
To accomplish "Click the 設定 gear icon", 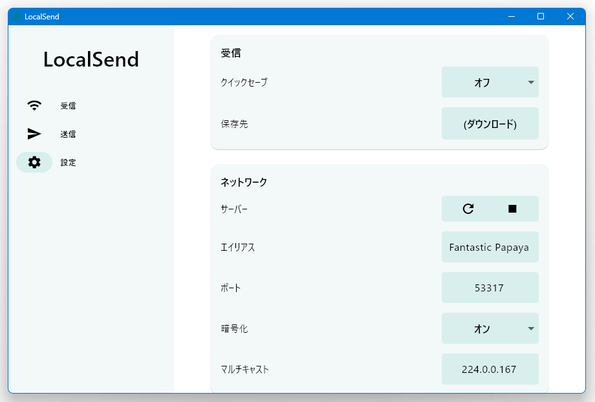I will (34, 162).
